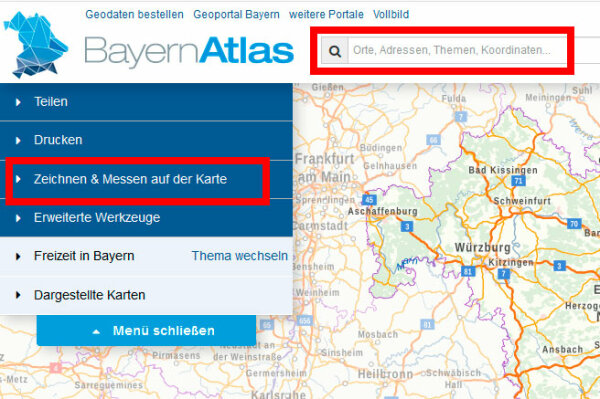Screen dimensions: 600x399
Task: Click Mosbach label on the map
Action: [378, 334]
